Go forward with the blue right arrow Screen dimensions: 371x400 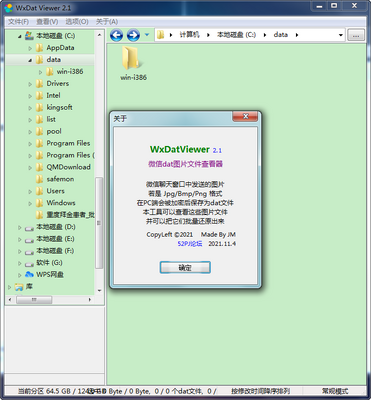coord(133,35)
